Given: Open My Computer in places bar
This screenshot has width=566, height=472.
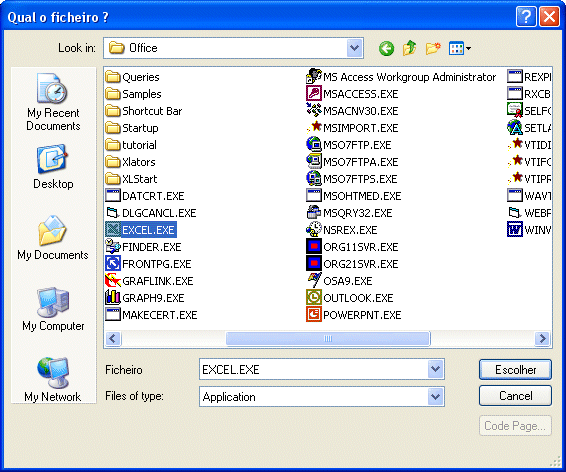Looking at the screenshot, I should [53, 309].
